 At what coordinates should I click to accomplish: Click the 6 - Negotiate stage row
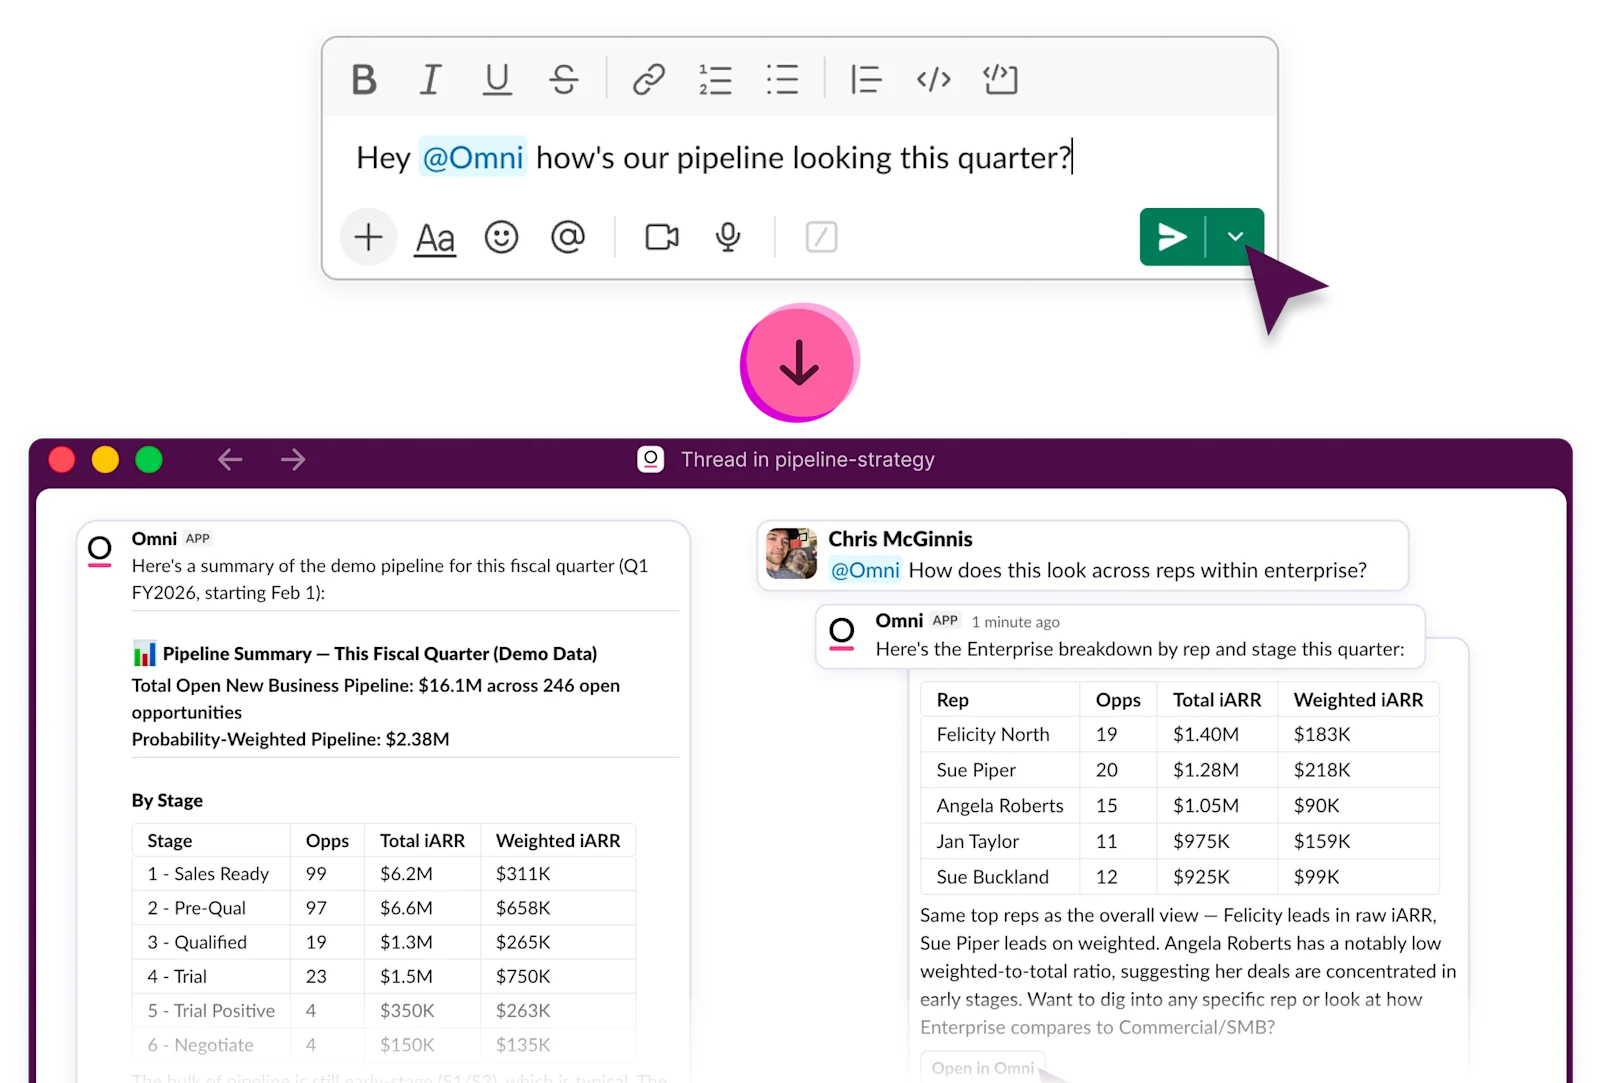pos(384,1045)
